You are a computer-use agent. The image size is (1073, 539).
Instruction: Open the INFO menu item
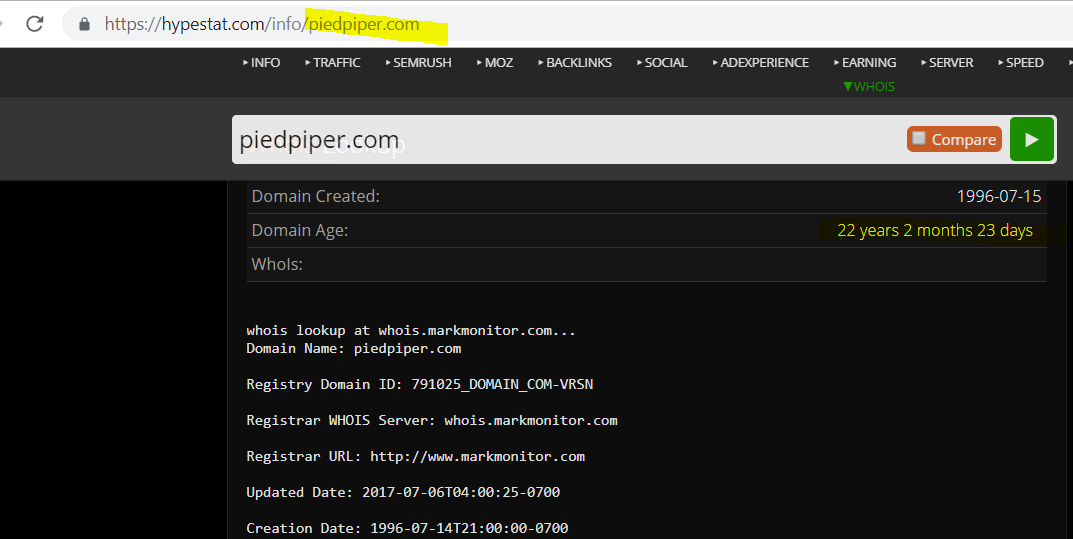[x=261, y=62]
